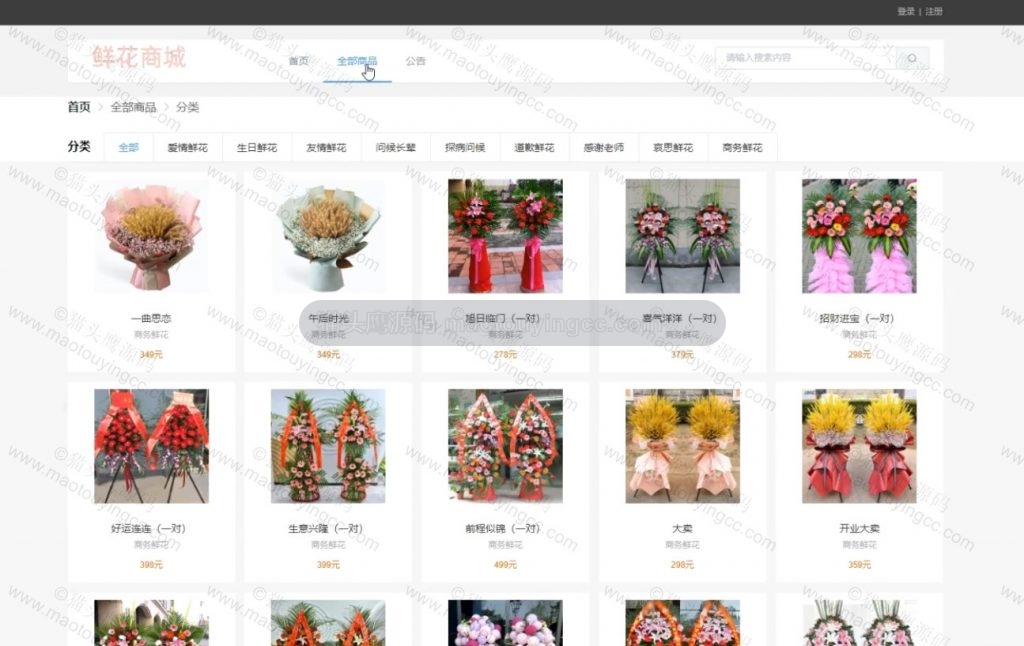Click 全部商品 in the breadcrumb

pyautogui.click(x=133, y=107)
